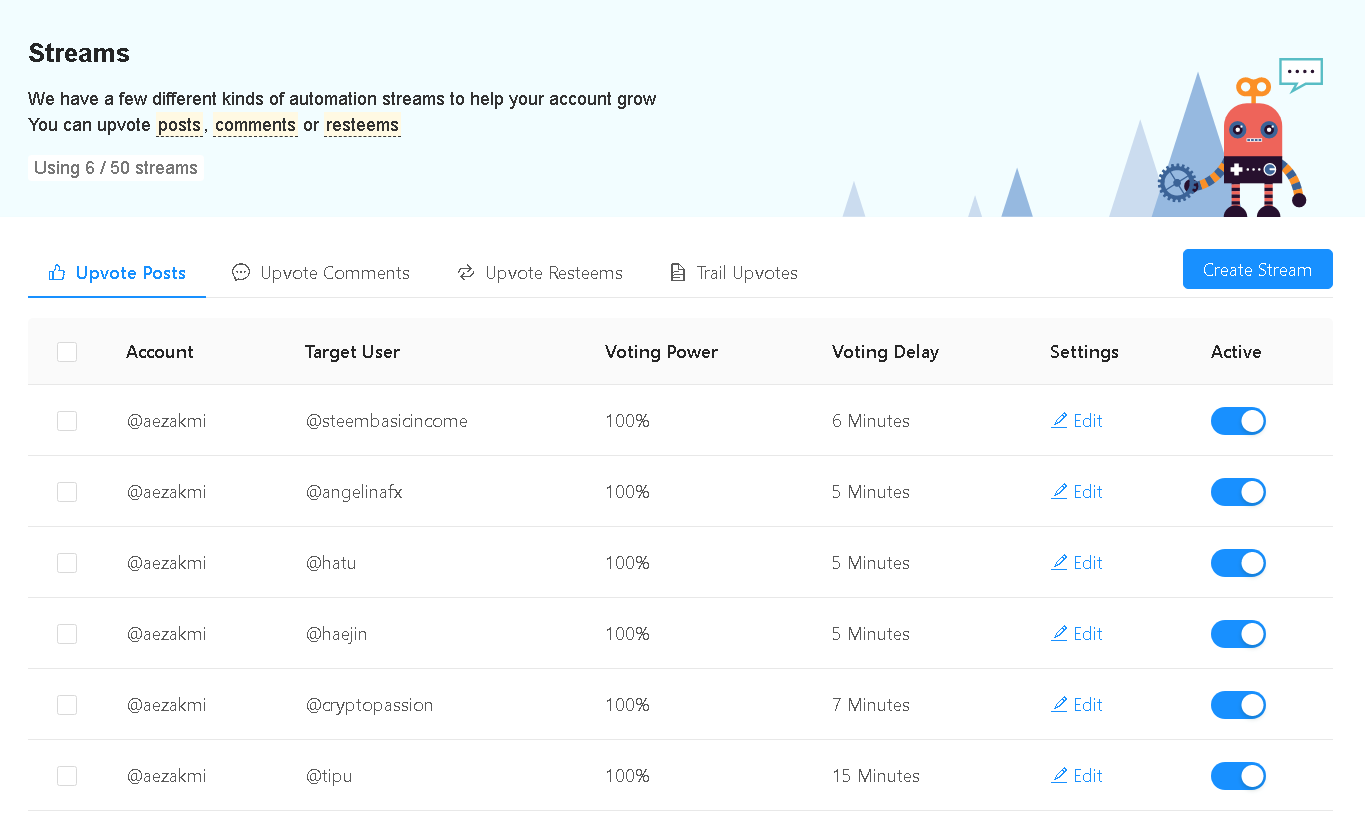Viewport: 1365px width, 813px height.
Task: Click the pencil icon in the @cryptopassion row
Action: [x=1060, y=705]
